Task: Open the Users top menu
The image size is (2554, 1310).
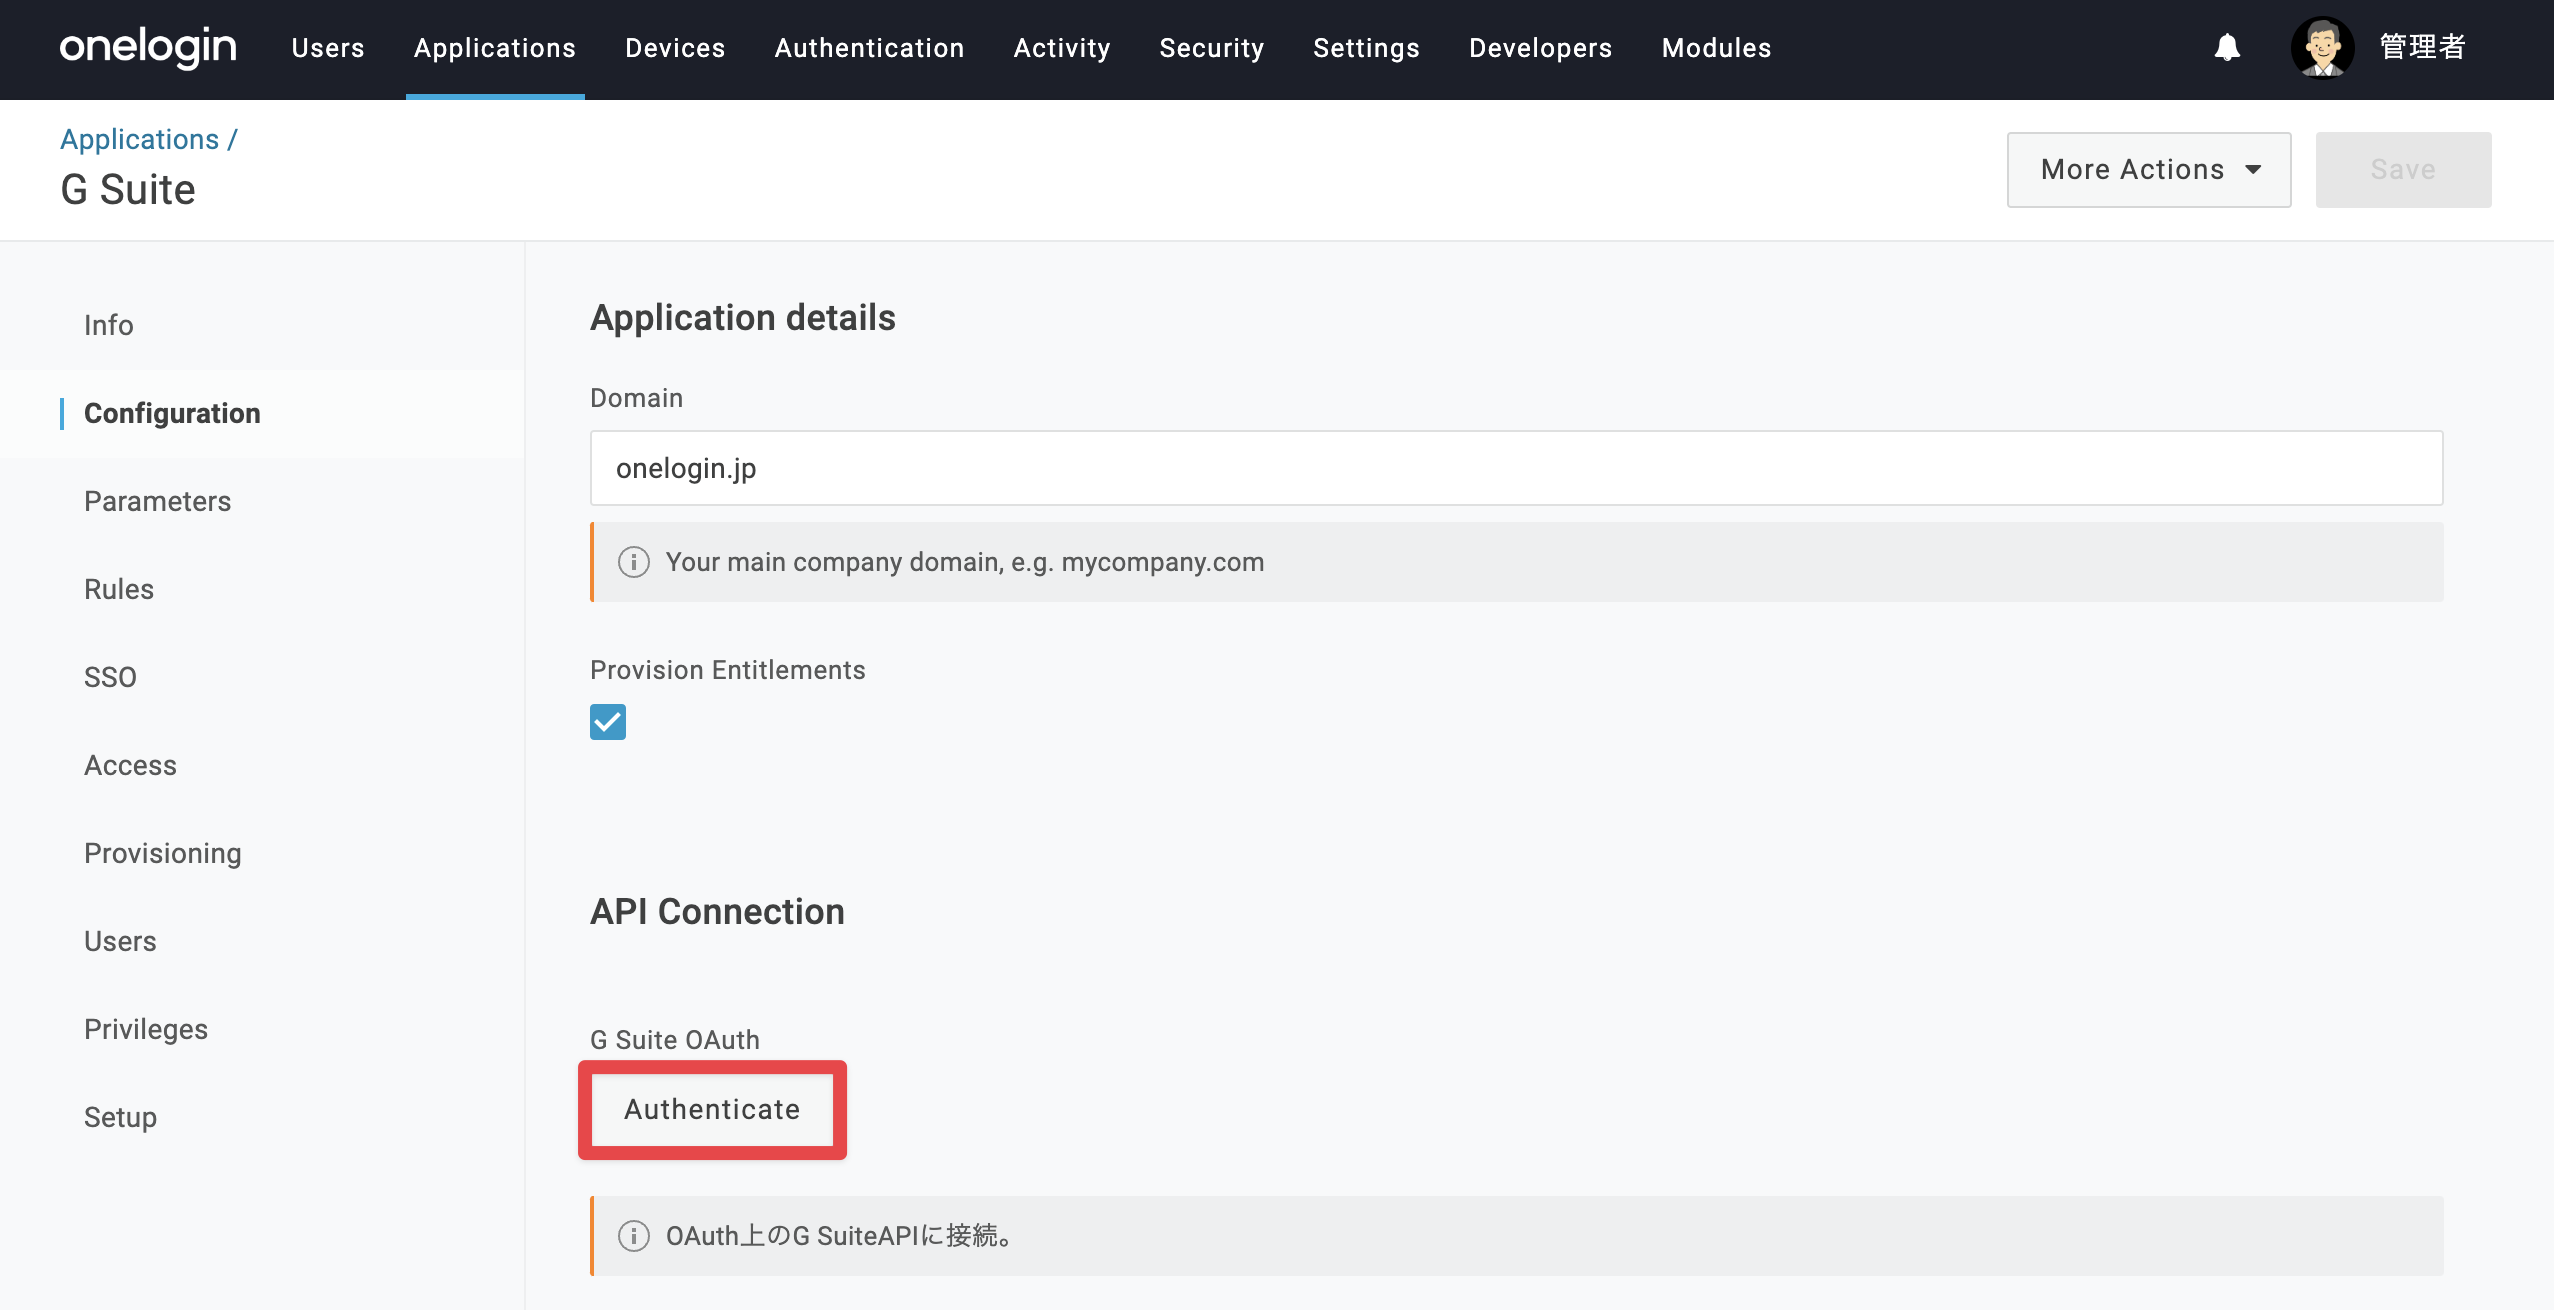Action: point(328,48)
